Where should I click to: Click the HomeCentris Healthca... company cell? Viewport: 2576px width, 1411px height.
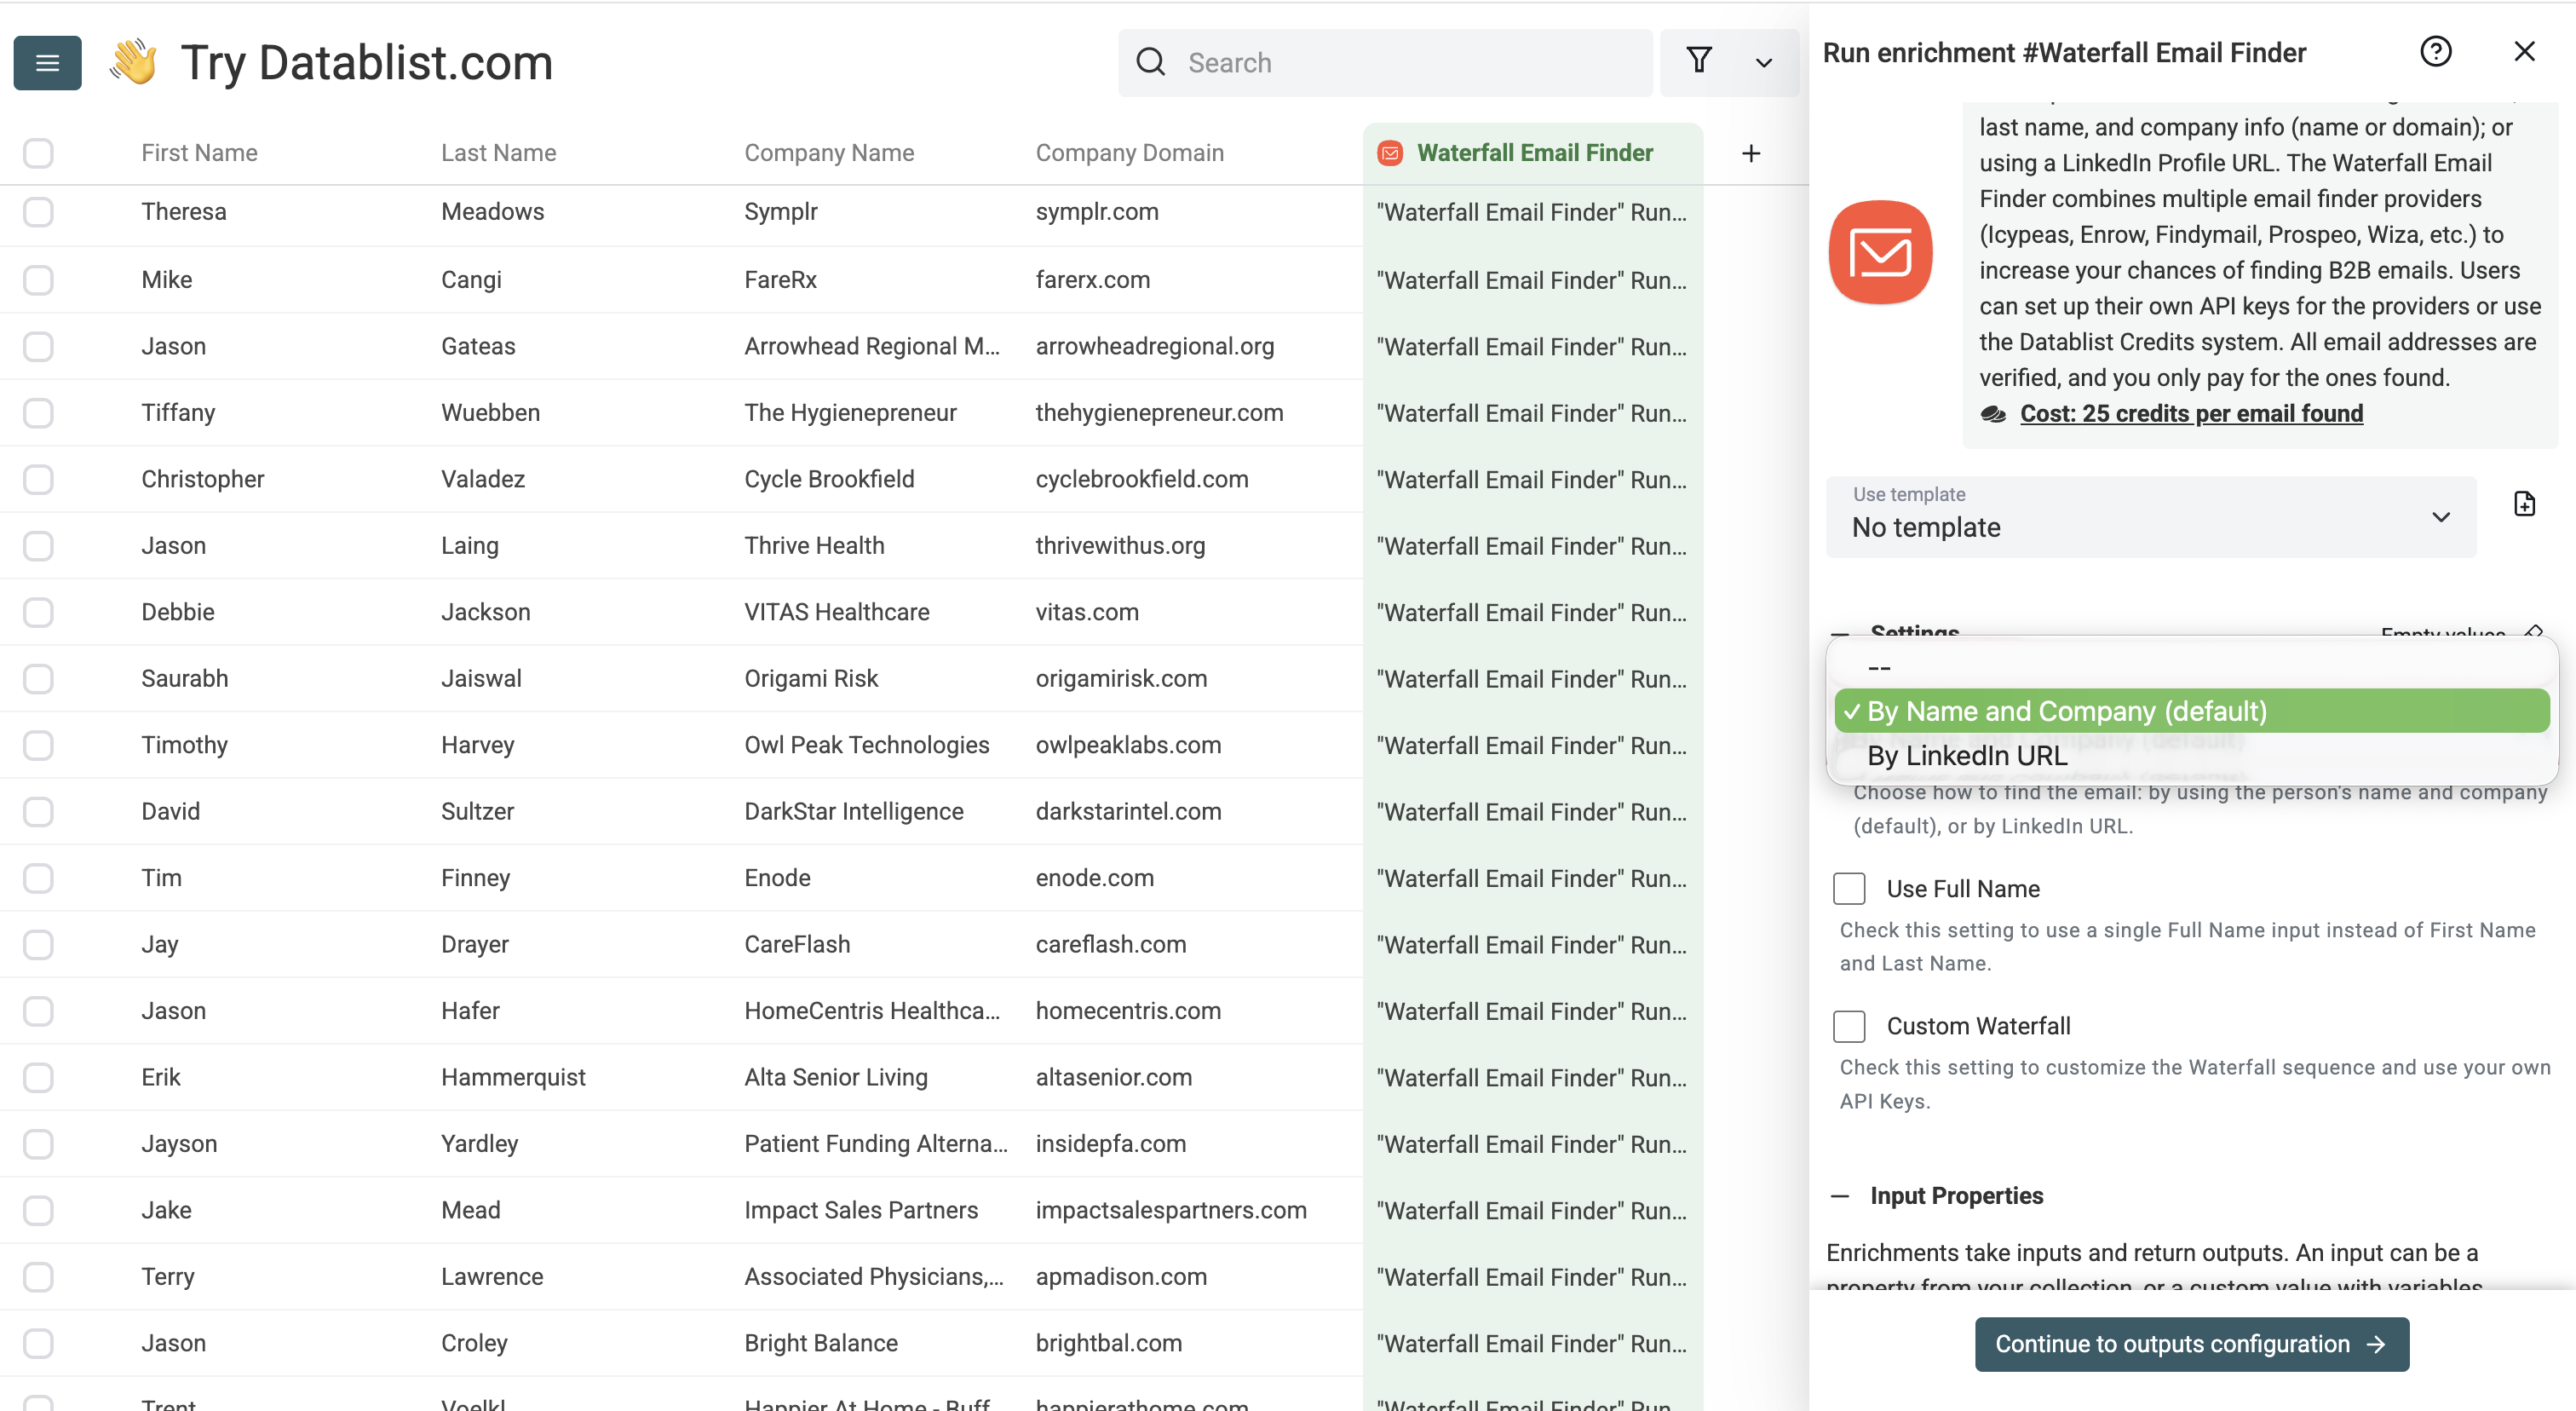[871, 1011]
